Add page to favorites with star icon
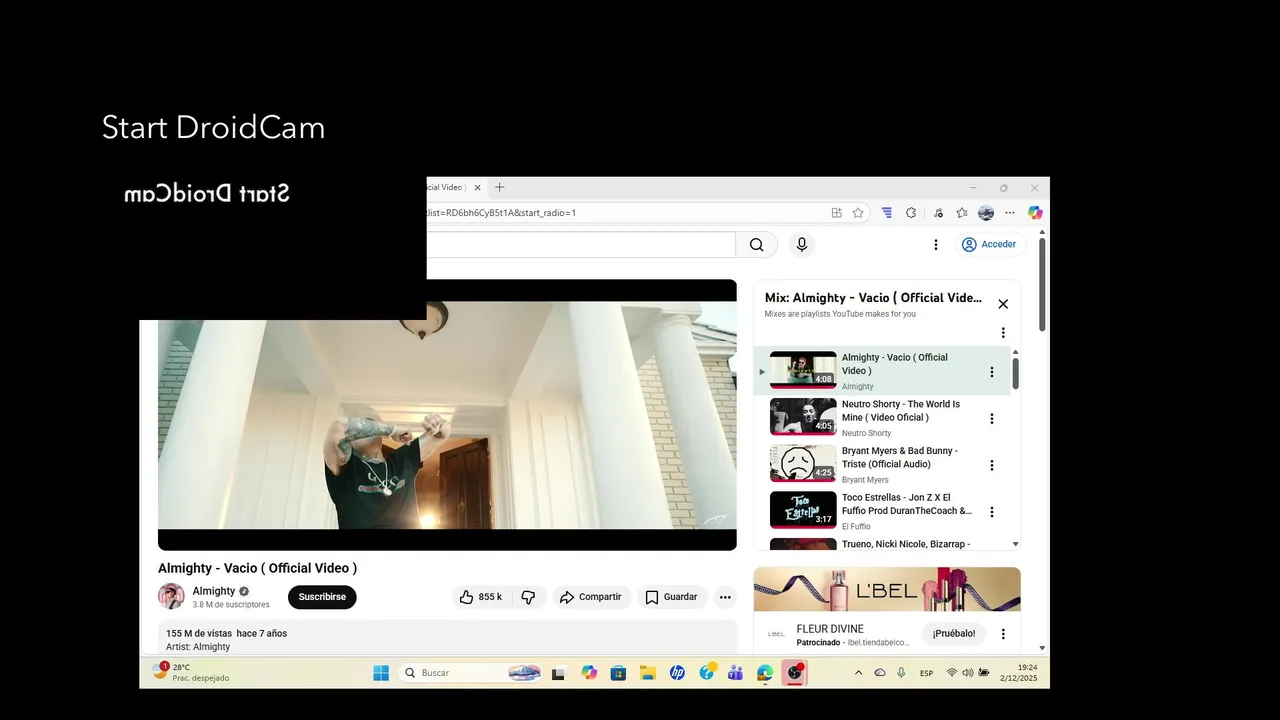Screen dimensions: 1280x720 (x=858, y=213)
